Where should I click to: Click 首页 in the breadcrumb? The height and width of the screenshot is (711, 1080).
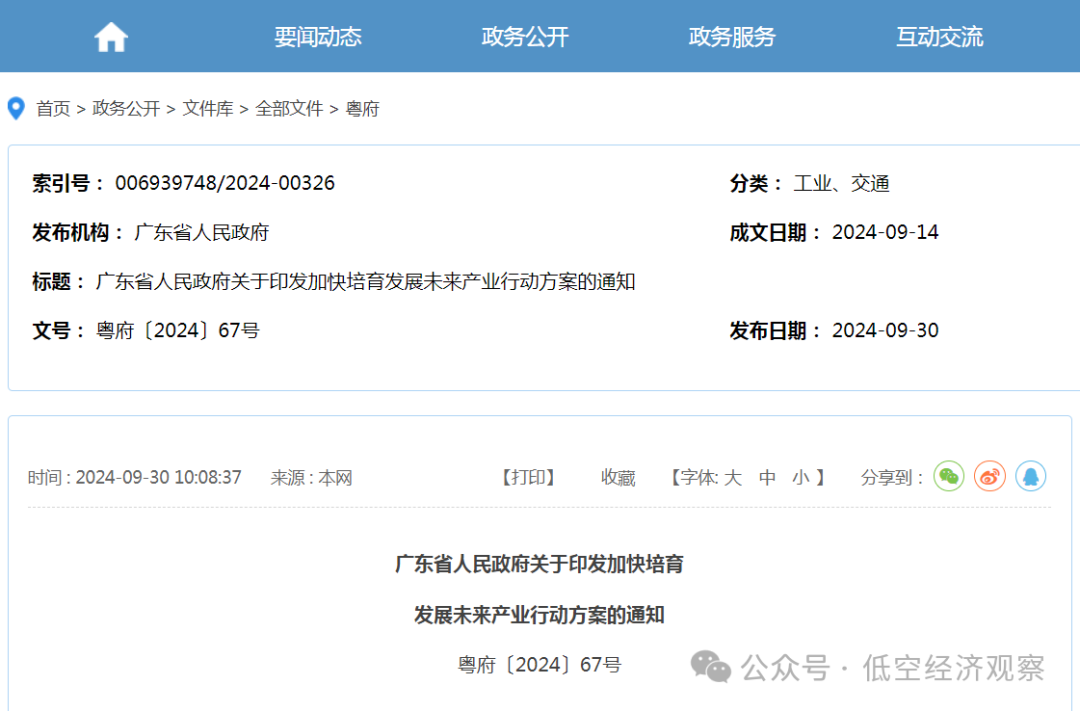pos(53,109)
